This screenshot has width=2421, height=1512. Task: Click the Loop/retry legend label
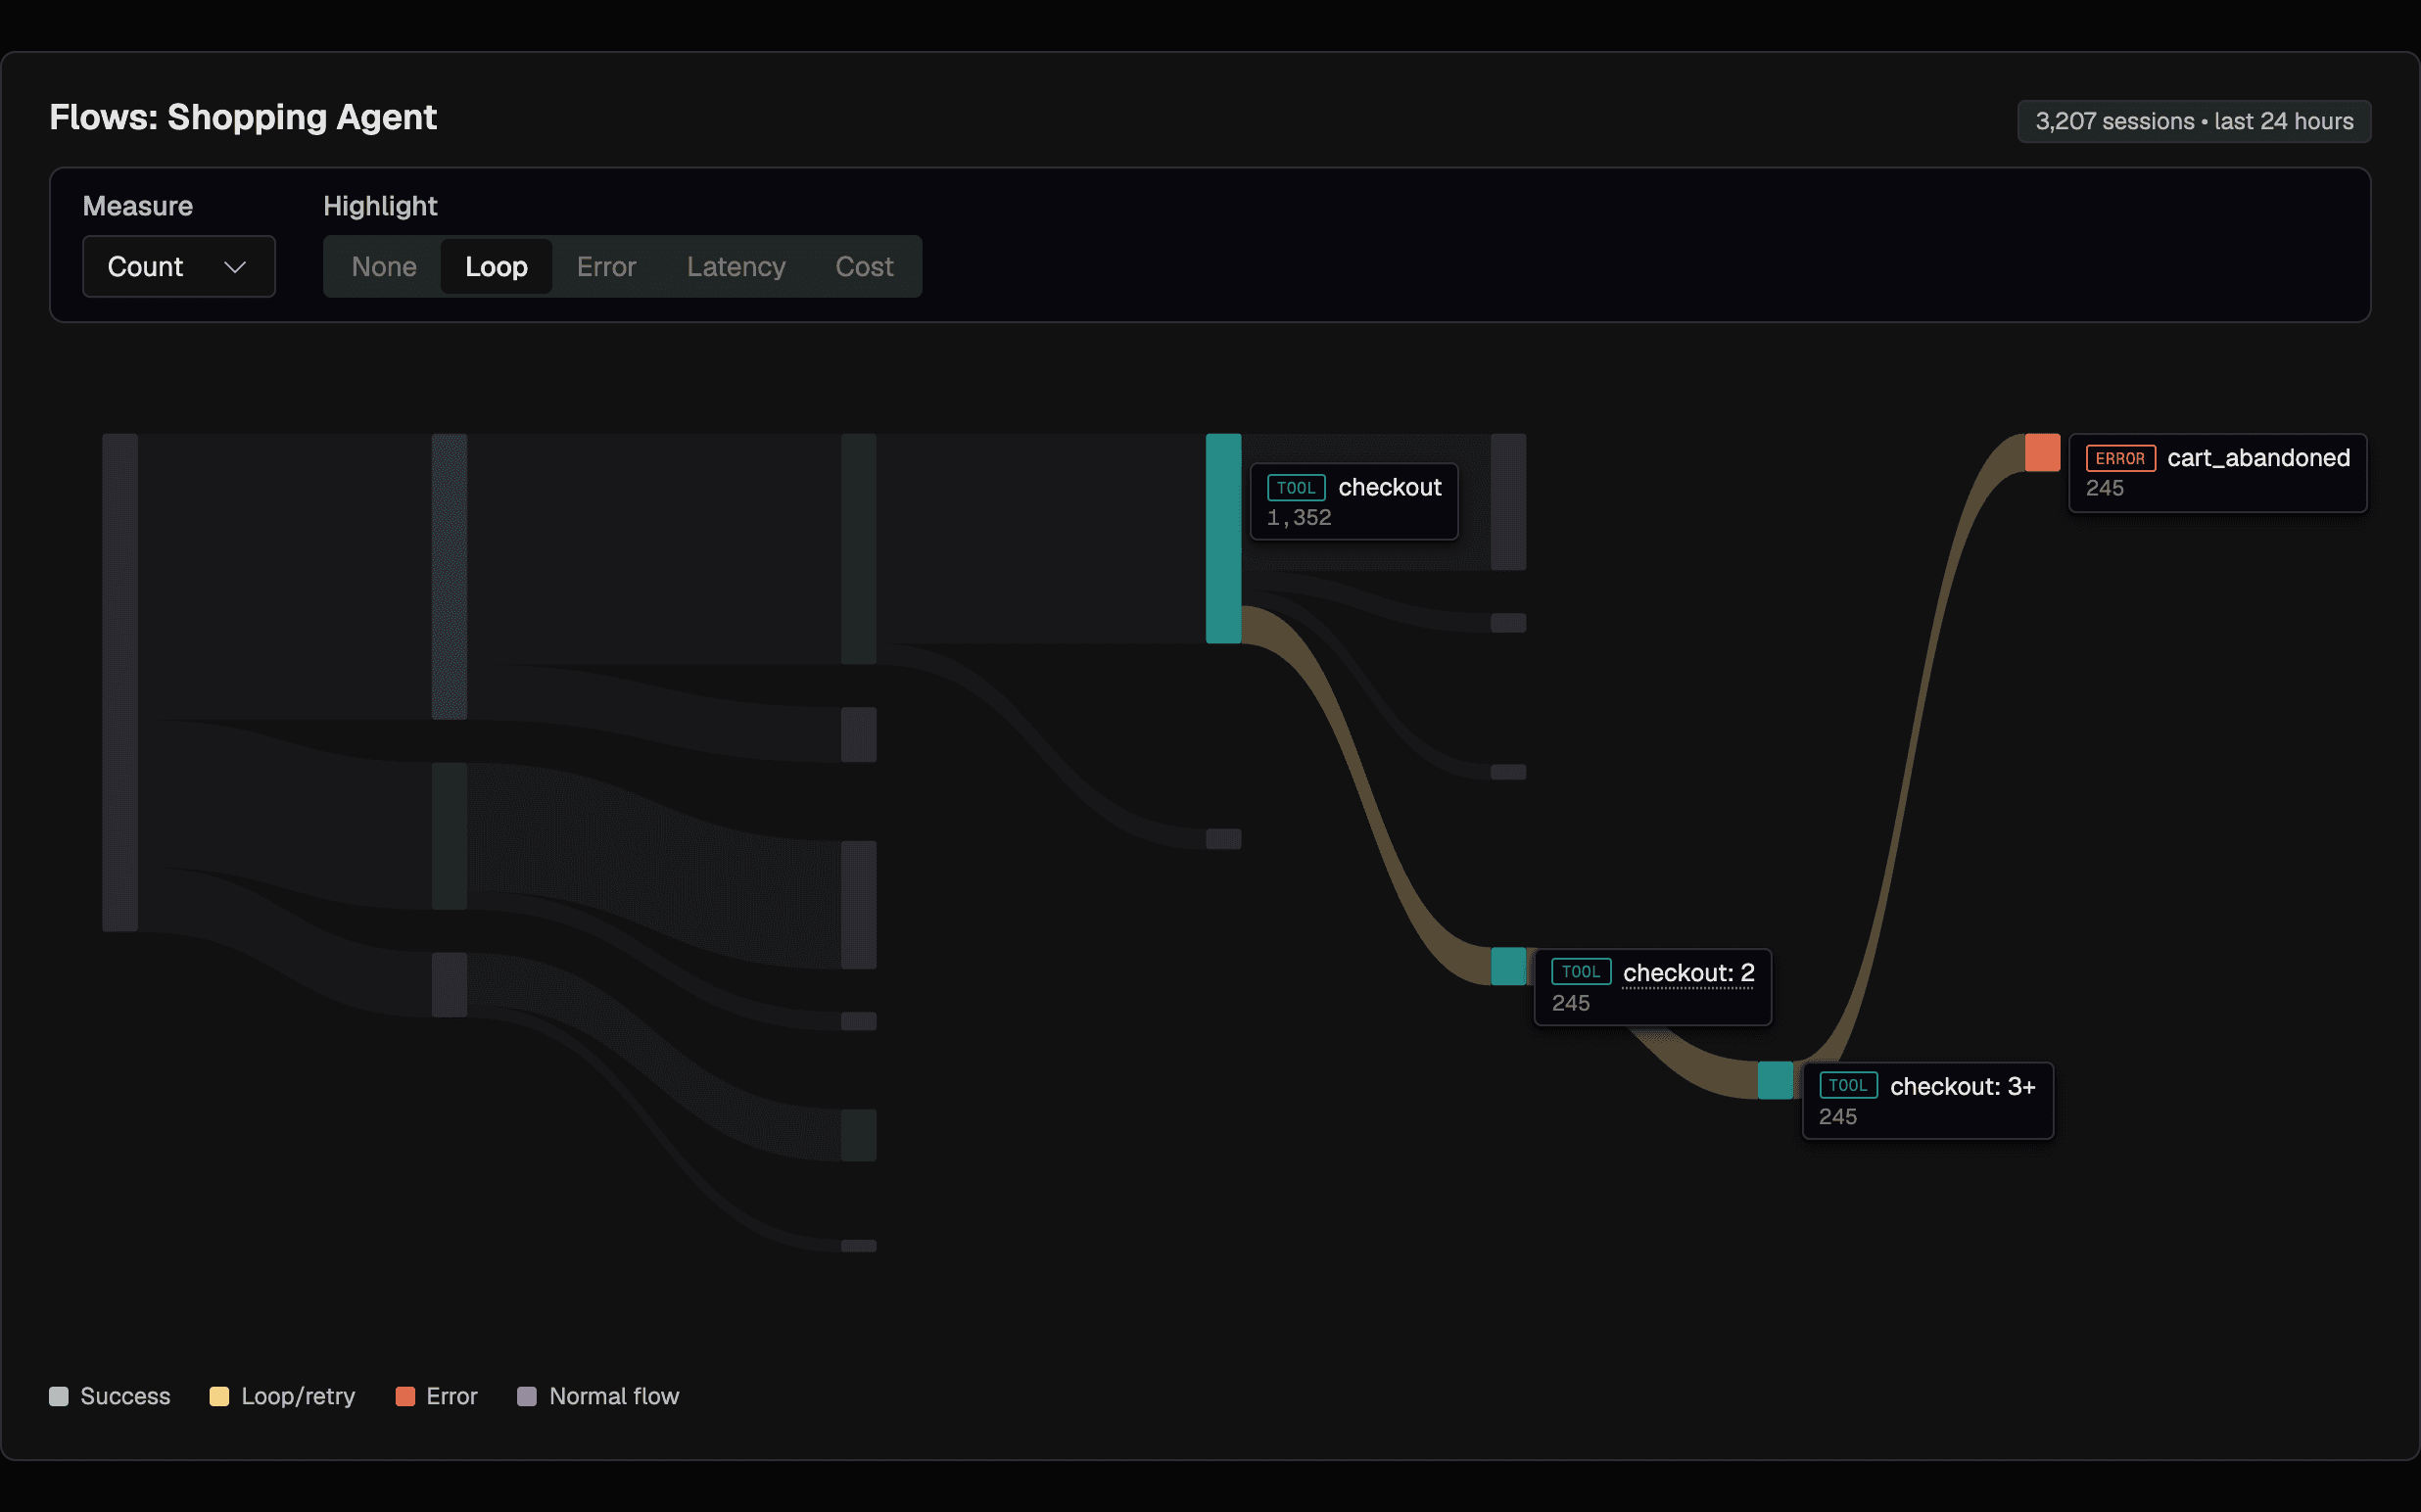(x=298, y=1396)
